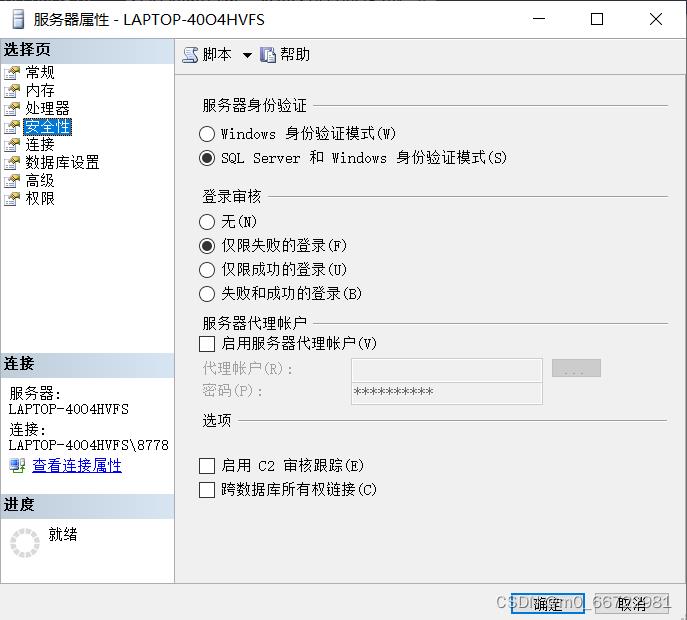
Task: Click the icon beside 常规 page
Action: click(12, 73)
